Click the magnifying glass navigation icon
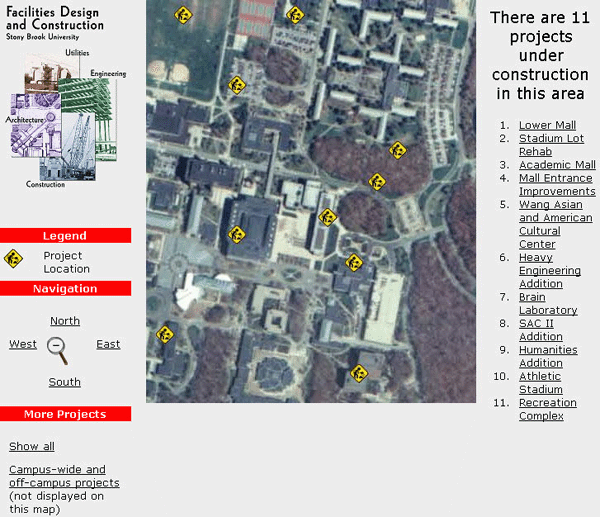Screen dimensions: 600x517 pyautogui.click(x=58, y=349)
